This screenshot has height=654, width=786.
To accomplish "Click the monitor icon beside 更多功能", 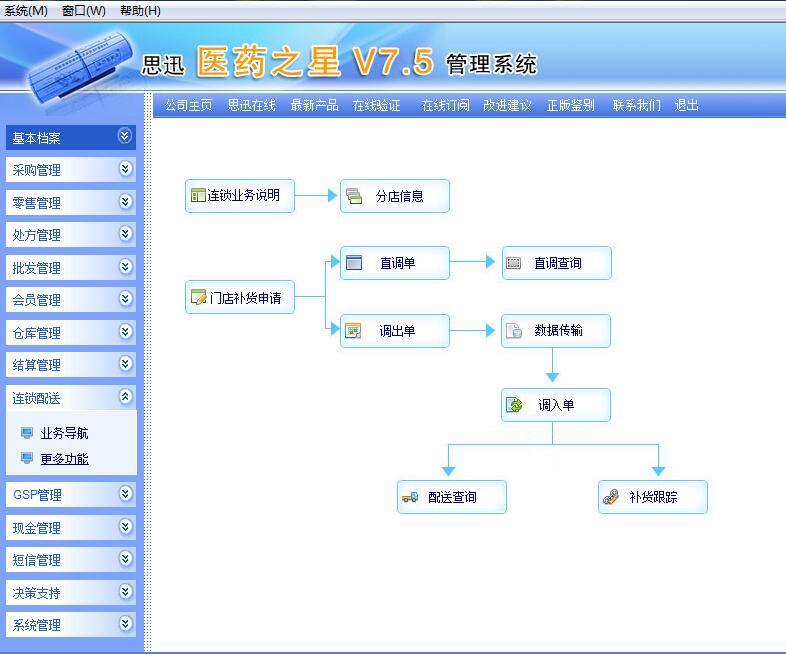I will click(x=27, y=458).
